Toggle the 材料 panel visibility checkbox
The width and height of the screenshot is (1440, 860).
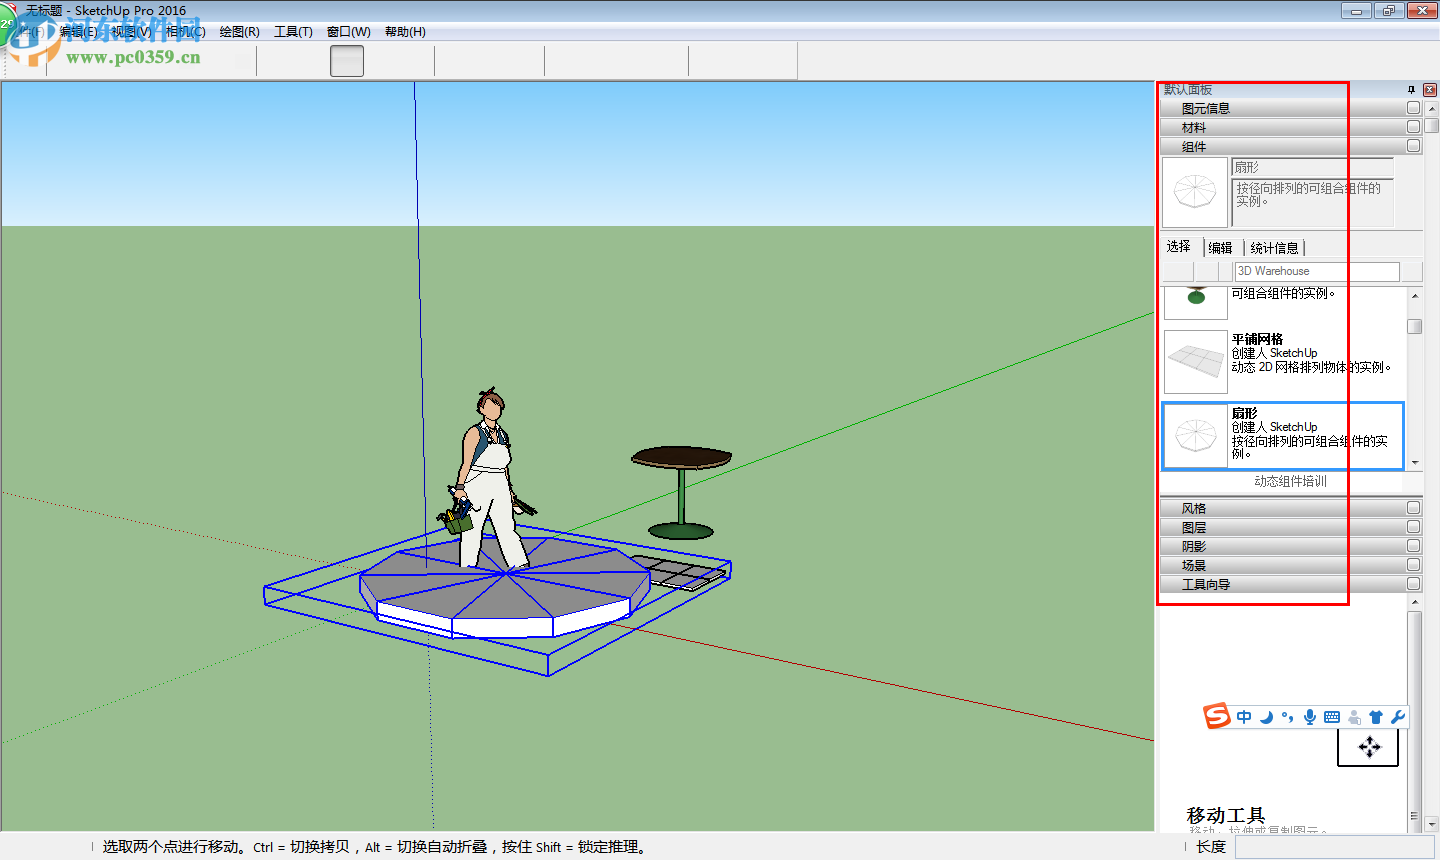tap(1413, 126)
